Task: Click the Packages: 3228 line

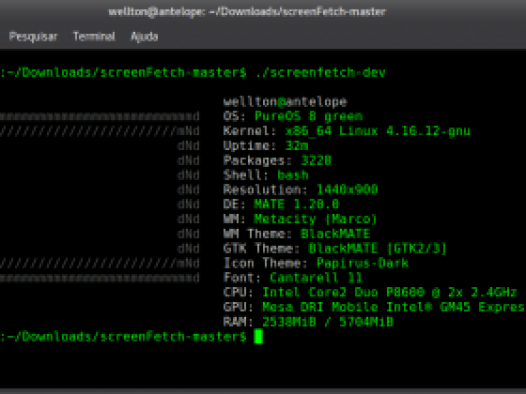Action: coord(277,160)
